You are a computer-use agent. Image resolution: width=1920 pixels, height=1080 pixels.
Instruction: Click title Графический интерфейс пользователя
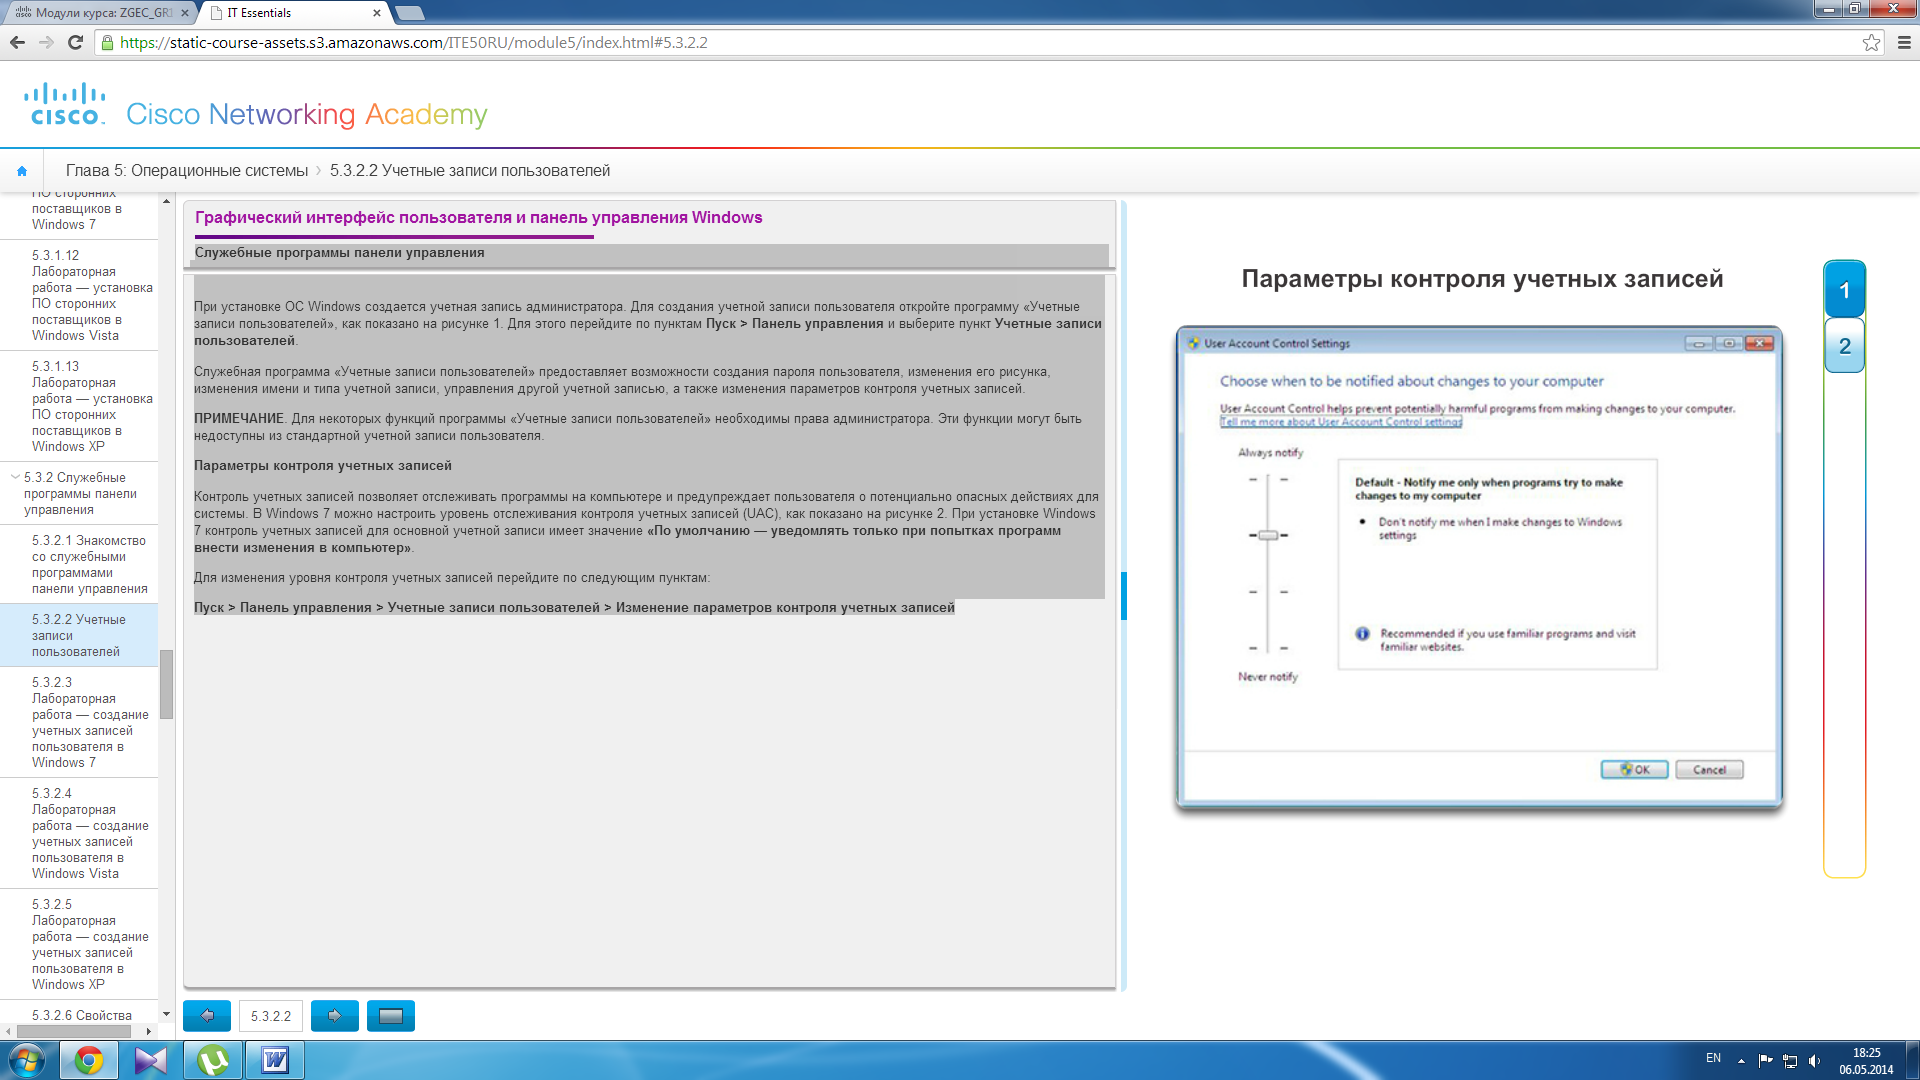coord(478,217)
